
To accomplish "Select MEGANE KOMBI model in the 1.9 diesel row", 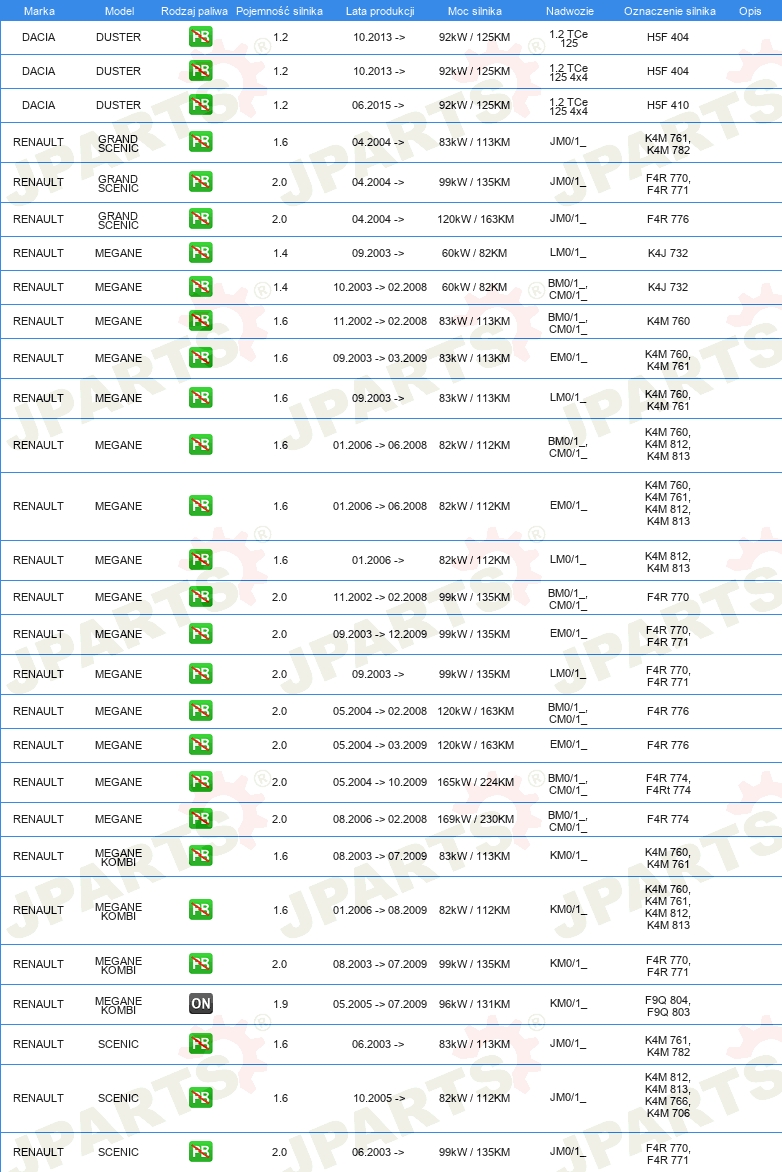I will [x=118, y=1005].
